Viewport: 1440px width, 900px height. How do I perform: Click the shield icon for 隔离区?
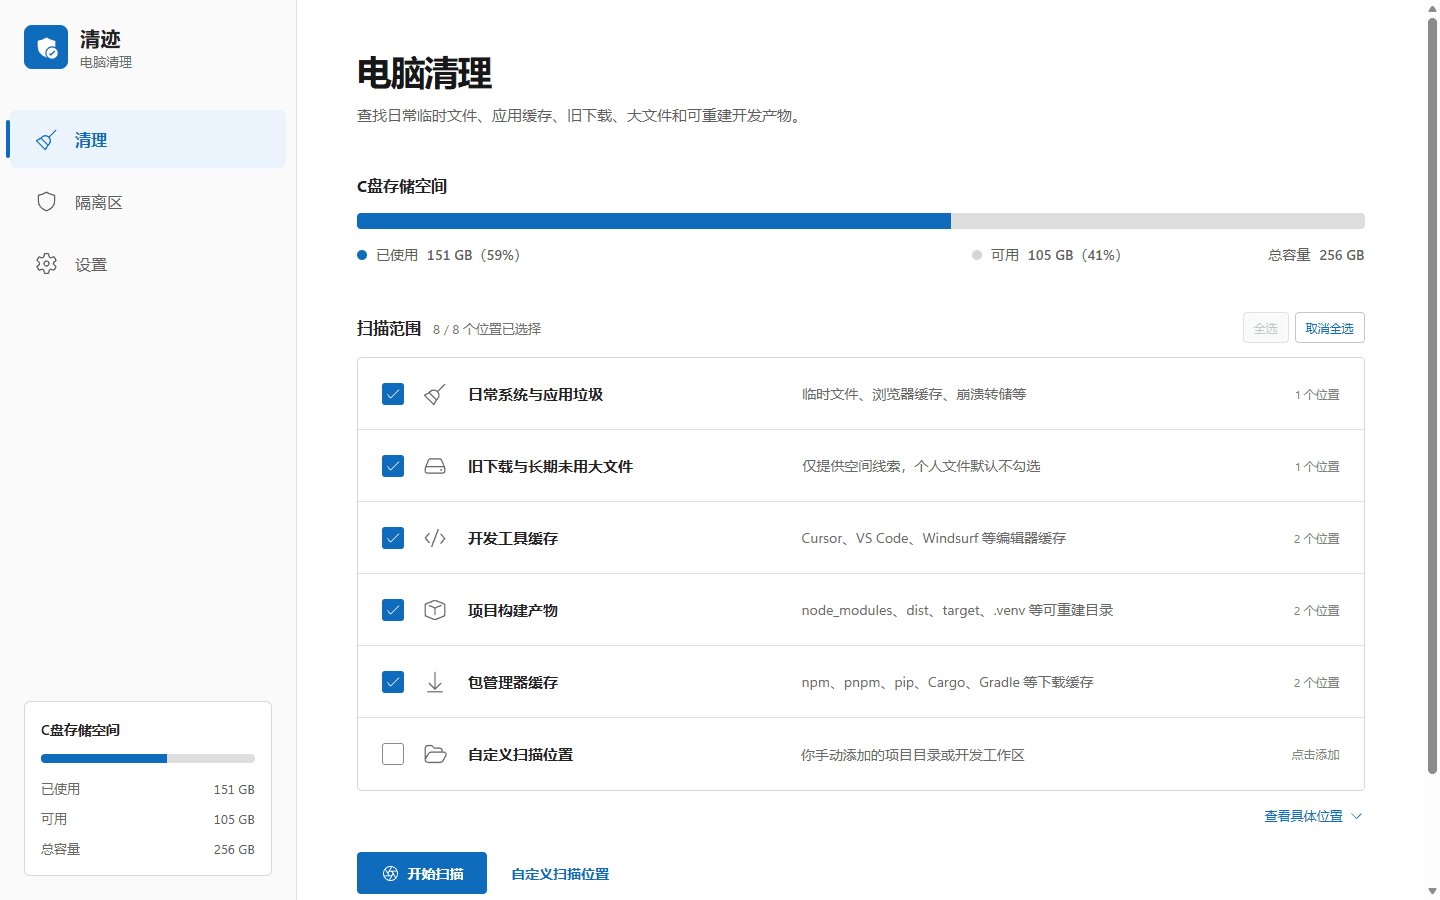click(x=46, y=202)
